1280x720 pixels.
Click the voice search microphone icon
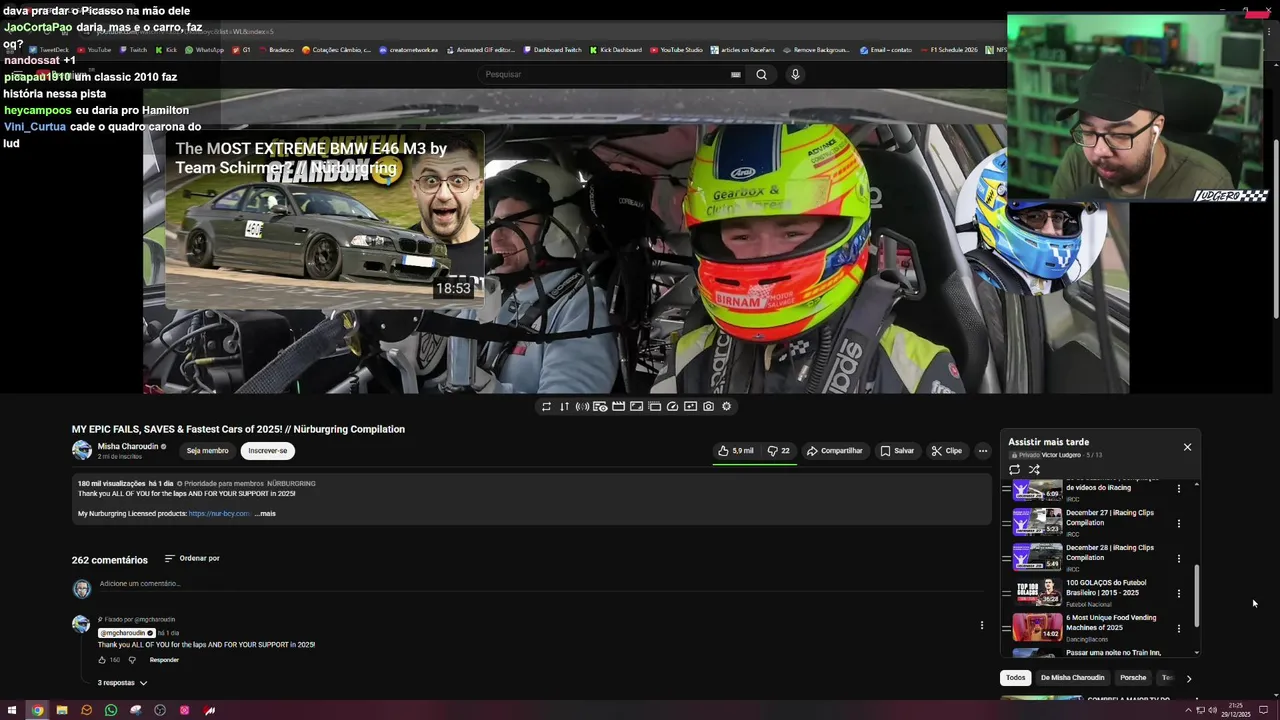pyautogui.click(x=795, y=74)
